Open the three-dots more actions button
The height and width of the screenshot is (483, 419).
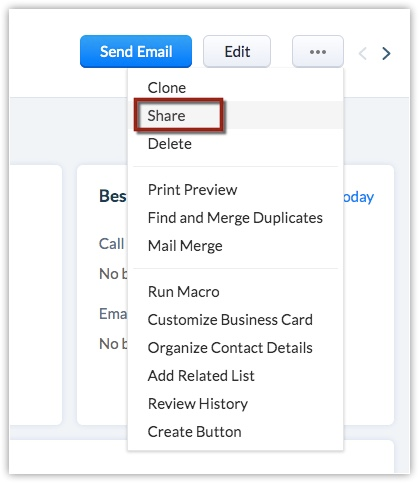coord(318,52)
